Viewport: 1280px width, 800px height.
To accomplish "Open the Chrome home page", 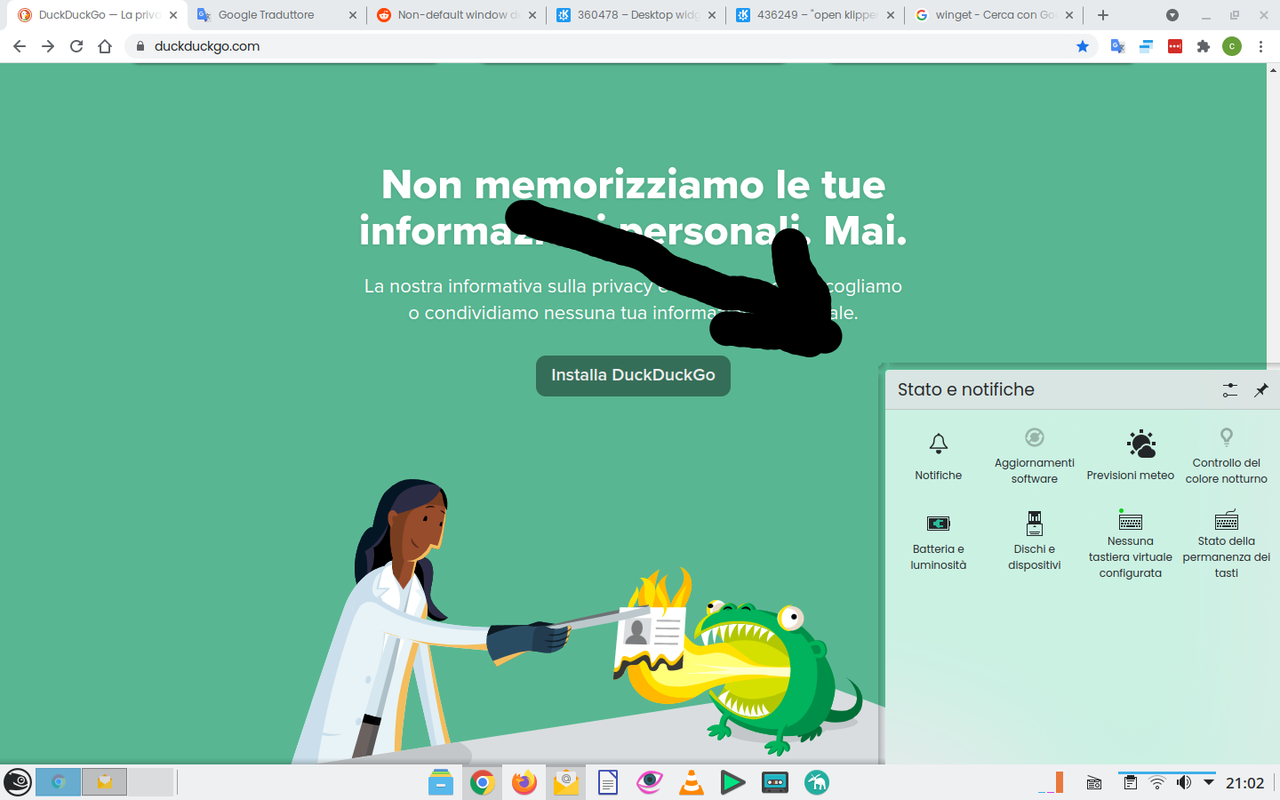I will point(105,46).
